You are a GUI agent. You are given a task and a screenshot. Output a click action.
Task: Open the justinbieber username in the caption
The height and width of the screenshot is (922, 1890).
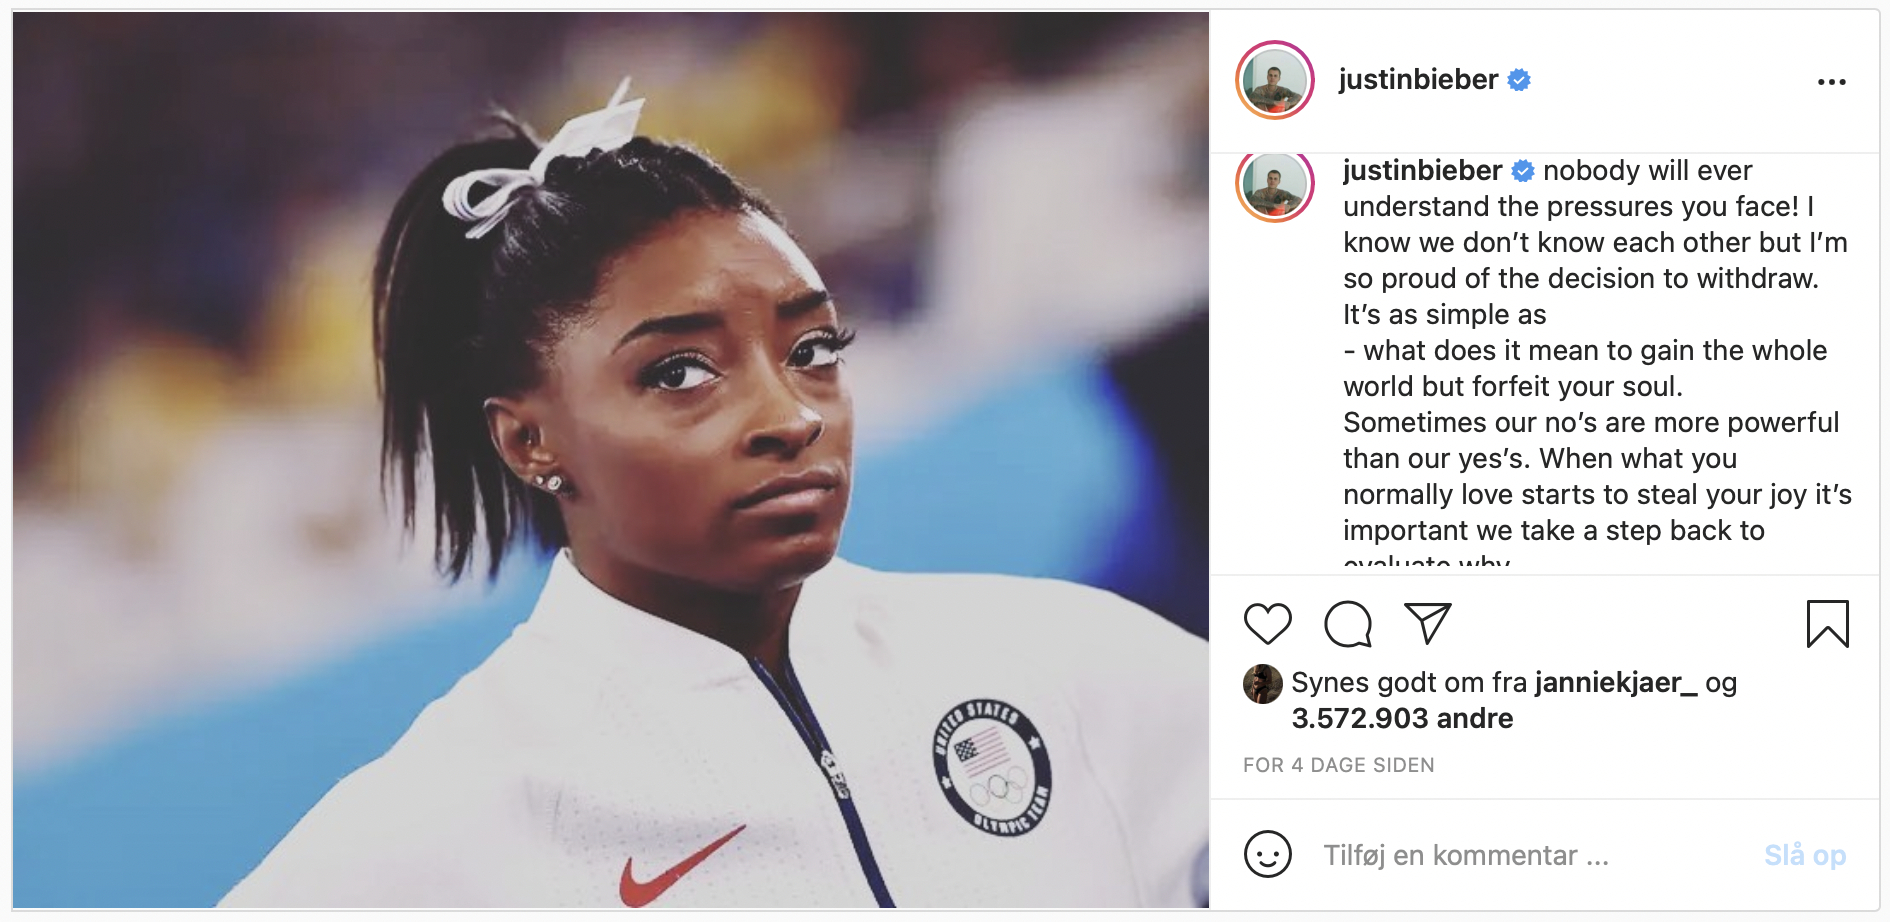point(1422,170)
